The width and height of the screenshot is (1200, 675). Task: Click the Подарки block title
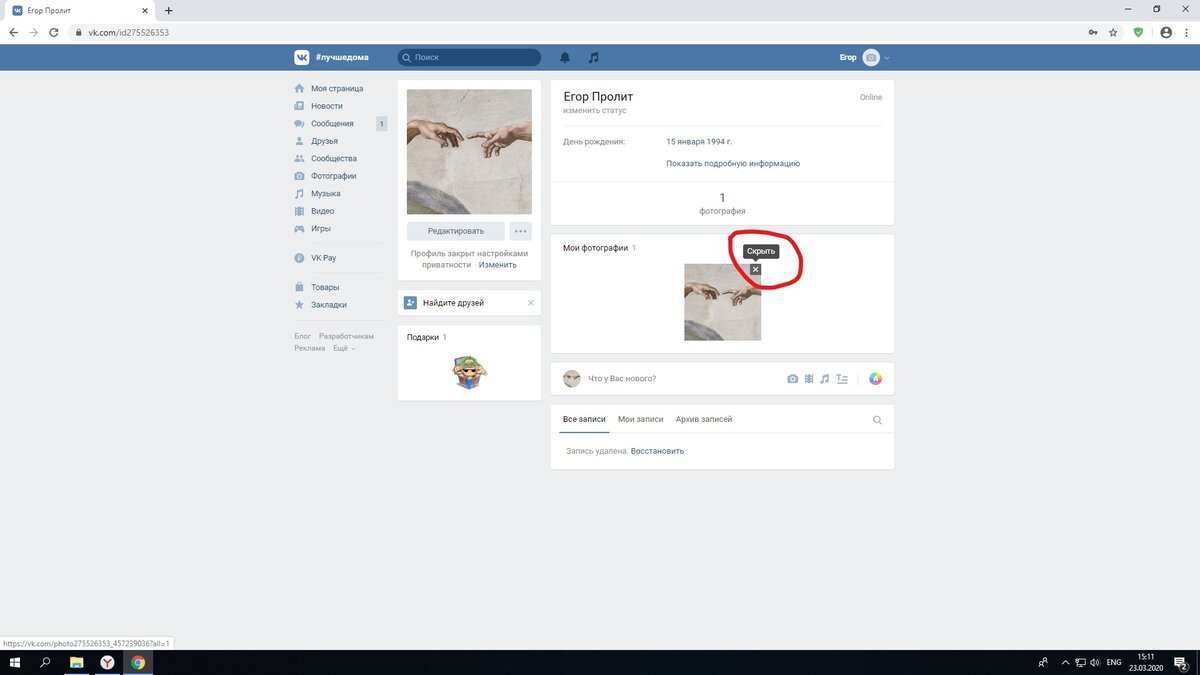click(x=423, y=338)
